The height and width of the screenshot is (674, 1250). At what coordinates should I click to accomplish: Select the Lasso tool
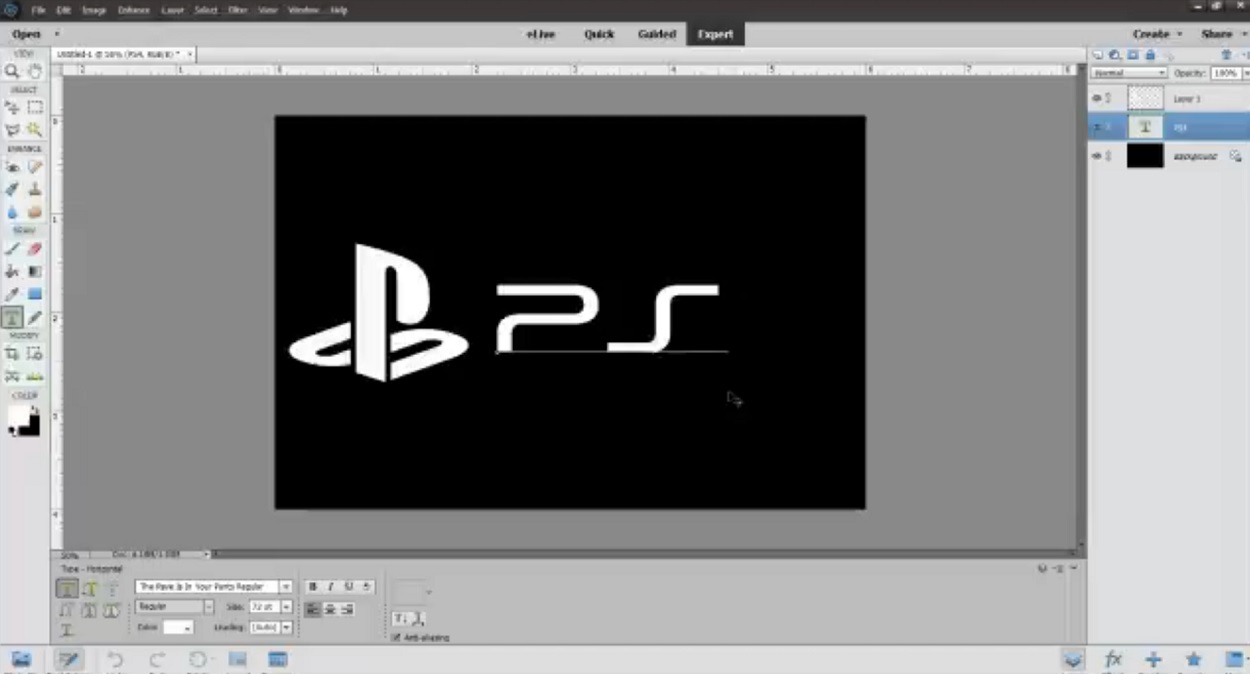click(12, 129)
